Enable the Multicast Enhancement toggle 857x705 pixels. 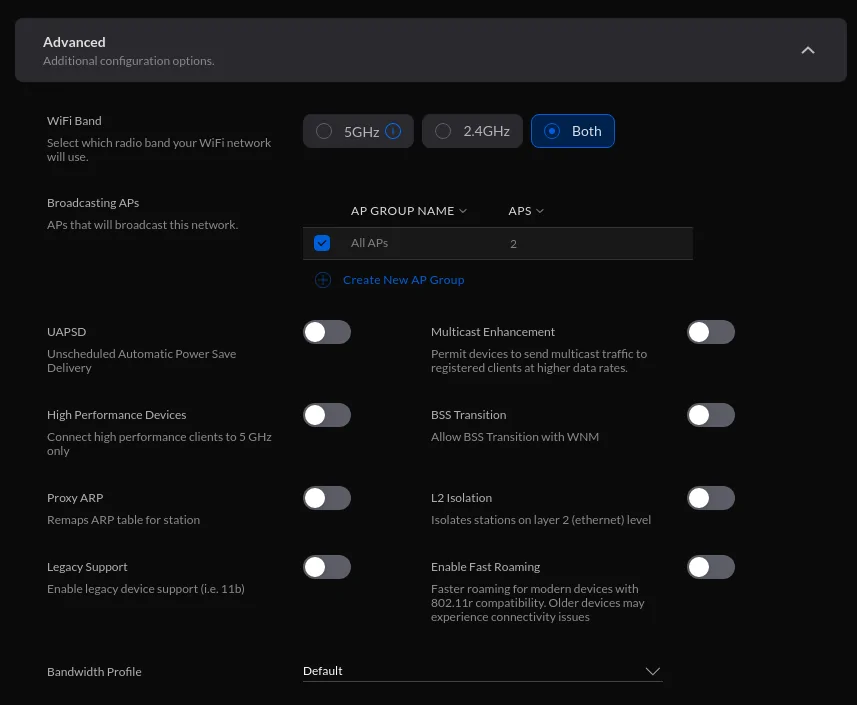pos(711,332)
